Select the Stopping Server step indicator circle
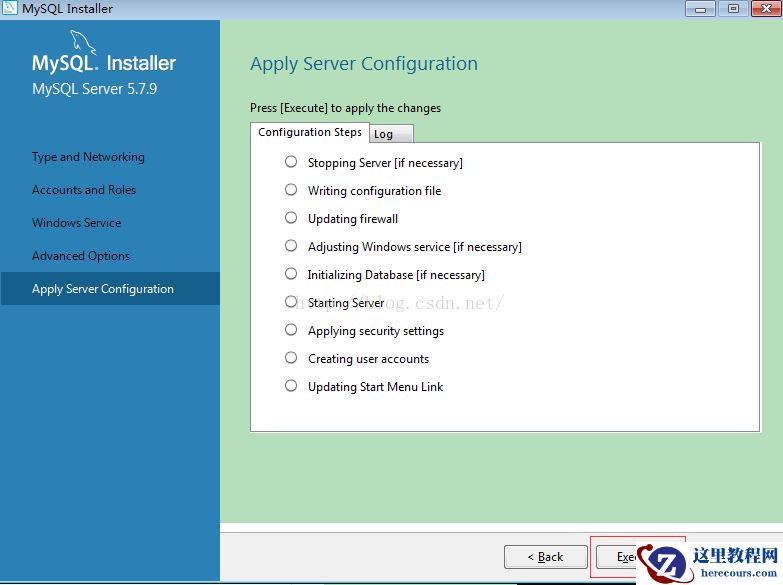 pyautogui.click(x=291, y=162)
